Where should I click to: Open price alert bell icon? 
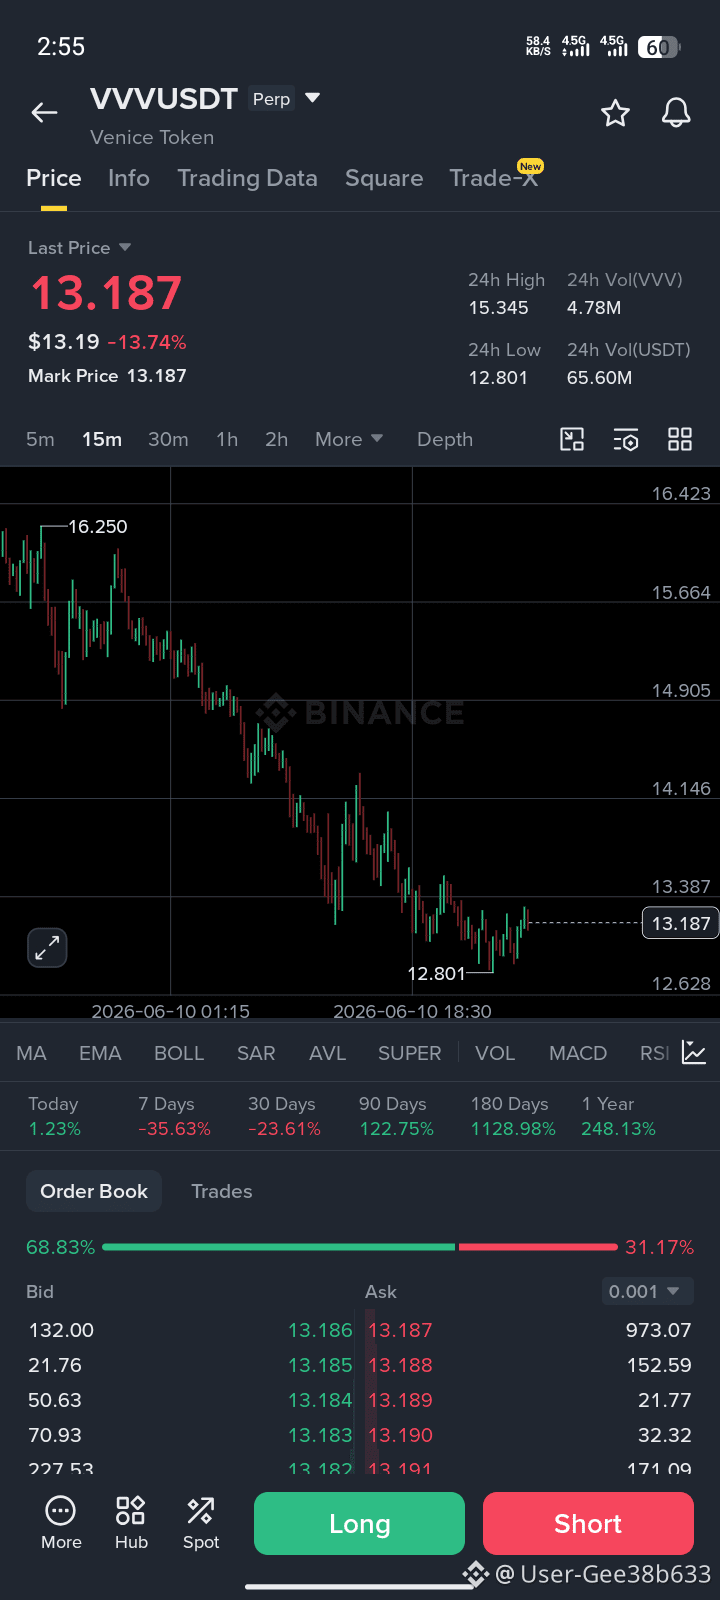[677, 113]
